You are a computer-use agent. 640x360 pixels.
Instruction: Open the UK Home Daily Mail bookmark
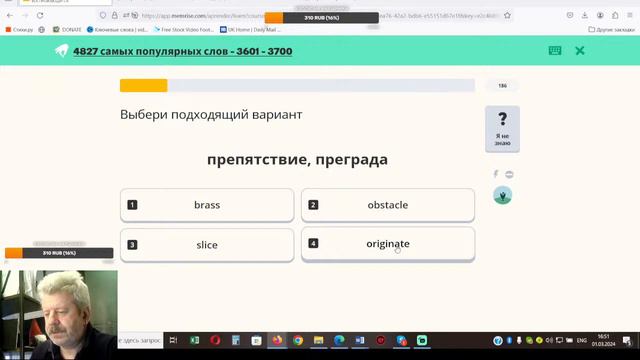click(x=250, y=29)
